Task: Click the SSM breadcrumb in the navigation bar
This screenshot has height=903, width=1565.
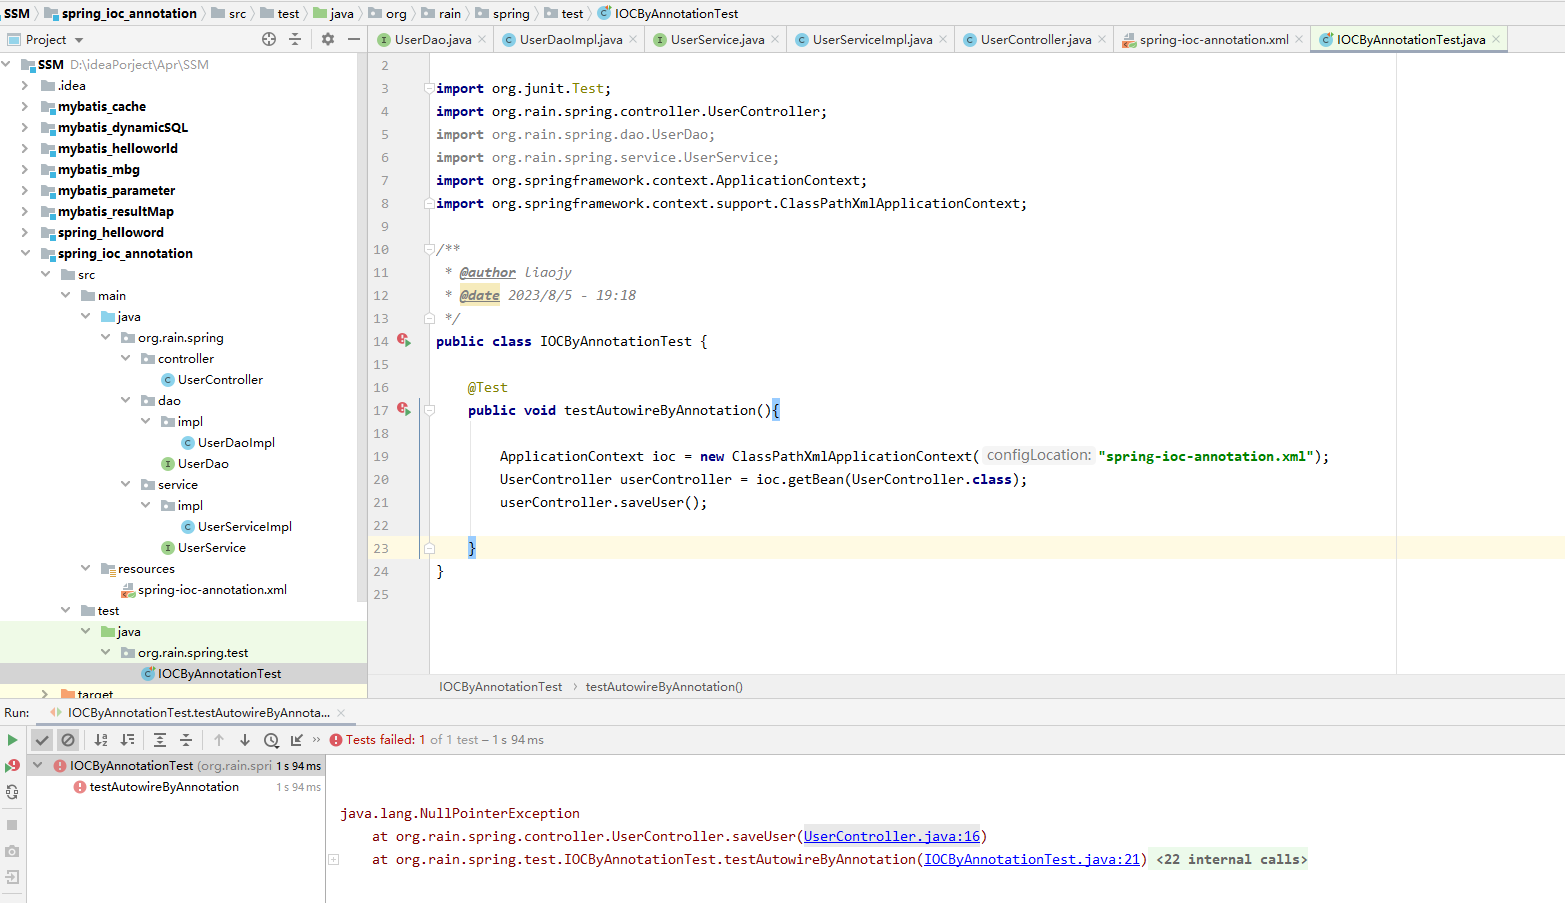Action: [17, 13]
